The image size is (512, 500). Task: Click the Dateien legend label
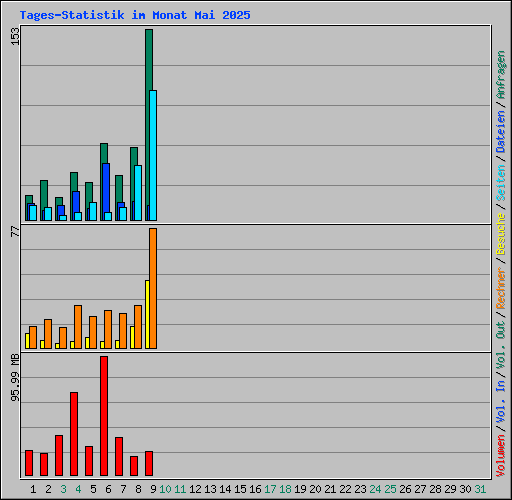pyautogui.click(x=501, y=132)
